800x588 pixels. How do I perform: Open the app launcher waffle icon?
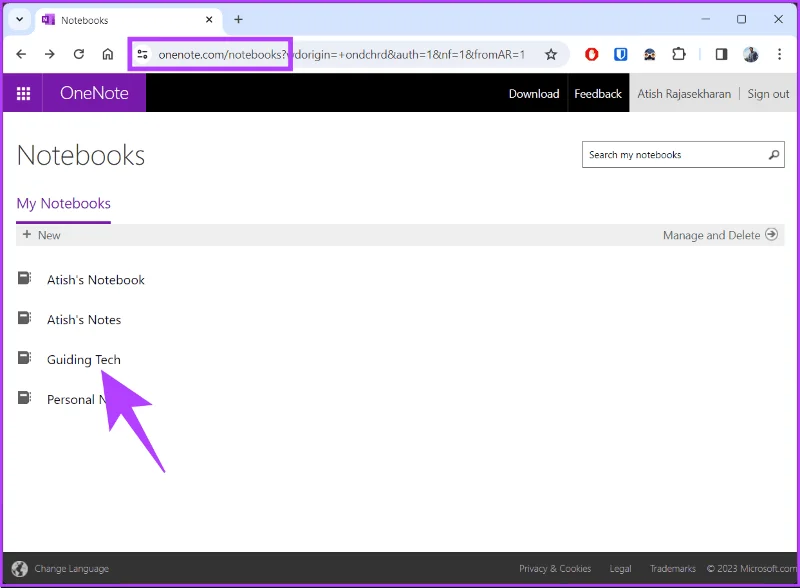(x=23, y=93)
